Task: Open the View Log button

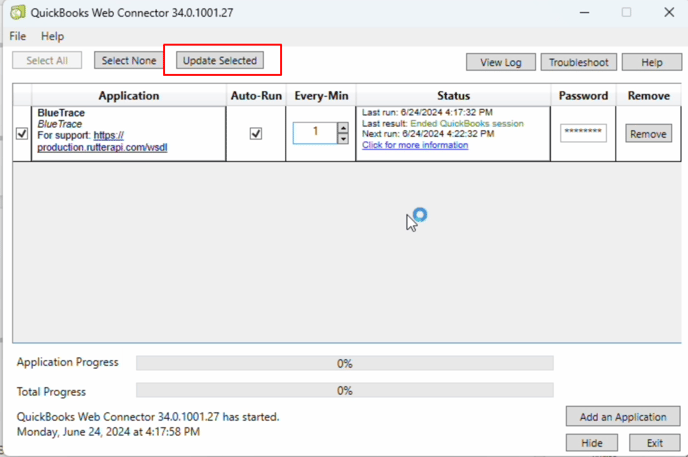Action: [x=501, y=62]
